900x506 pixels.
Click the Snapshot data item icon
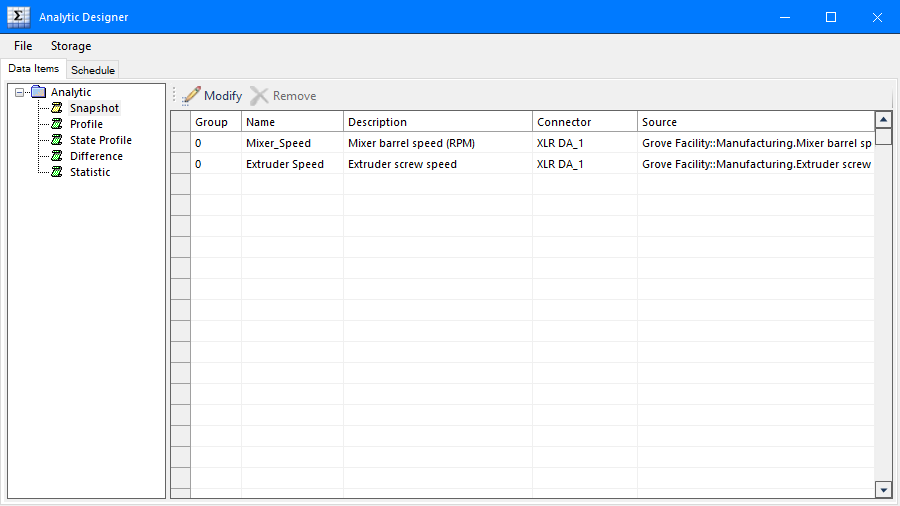[x=57, y=108]
